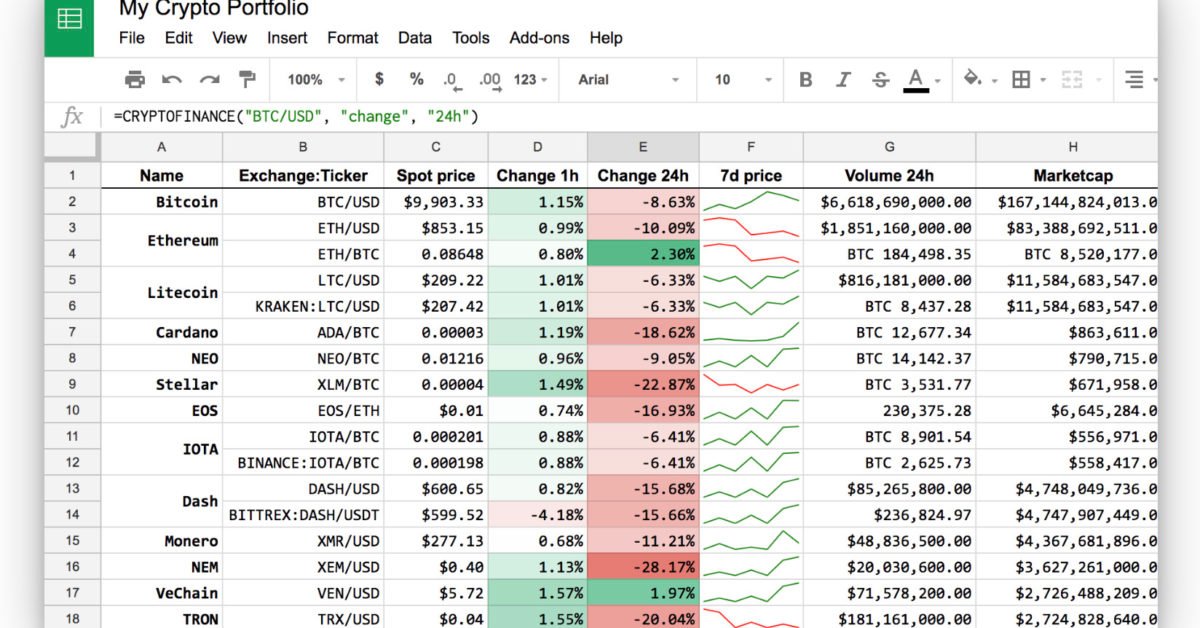Click the redo arrow icon
This screenshot has height=628, width=1200.
tap(209, 80)
